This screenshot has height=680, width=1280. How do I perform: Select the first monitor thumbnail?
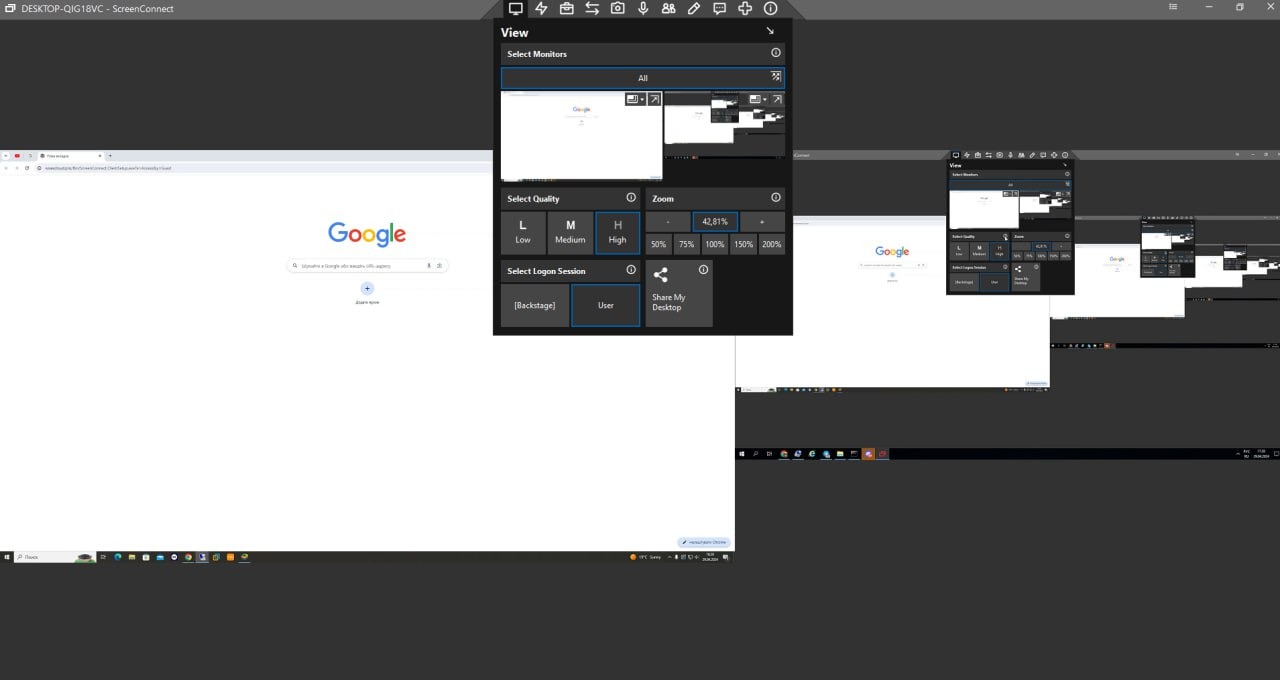[581, 135]
